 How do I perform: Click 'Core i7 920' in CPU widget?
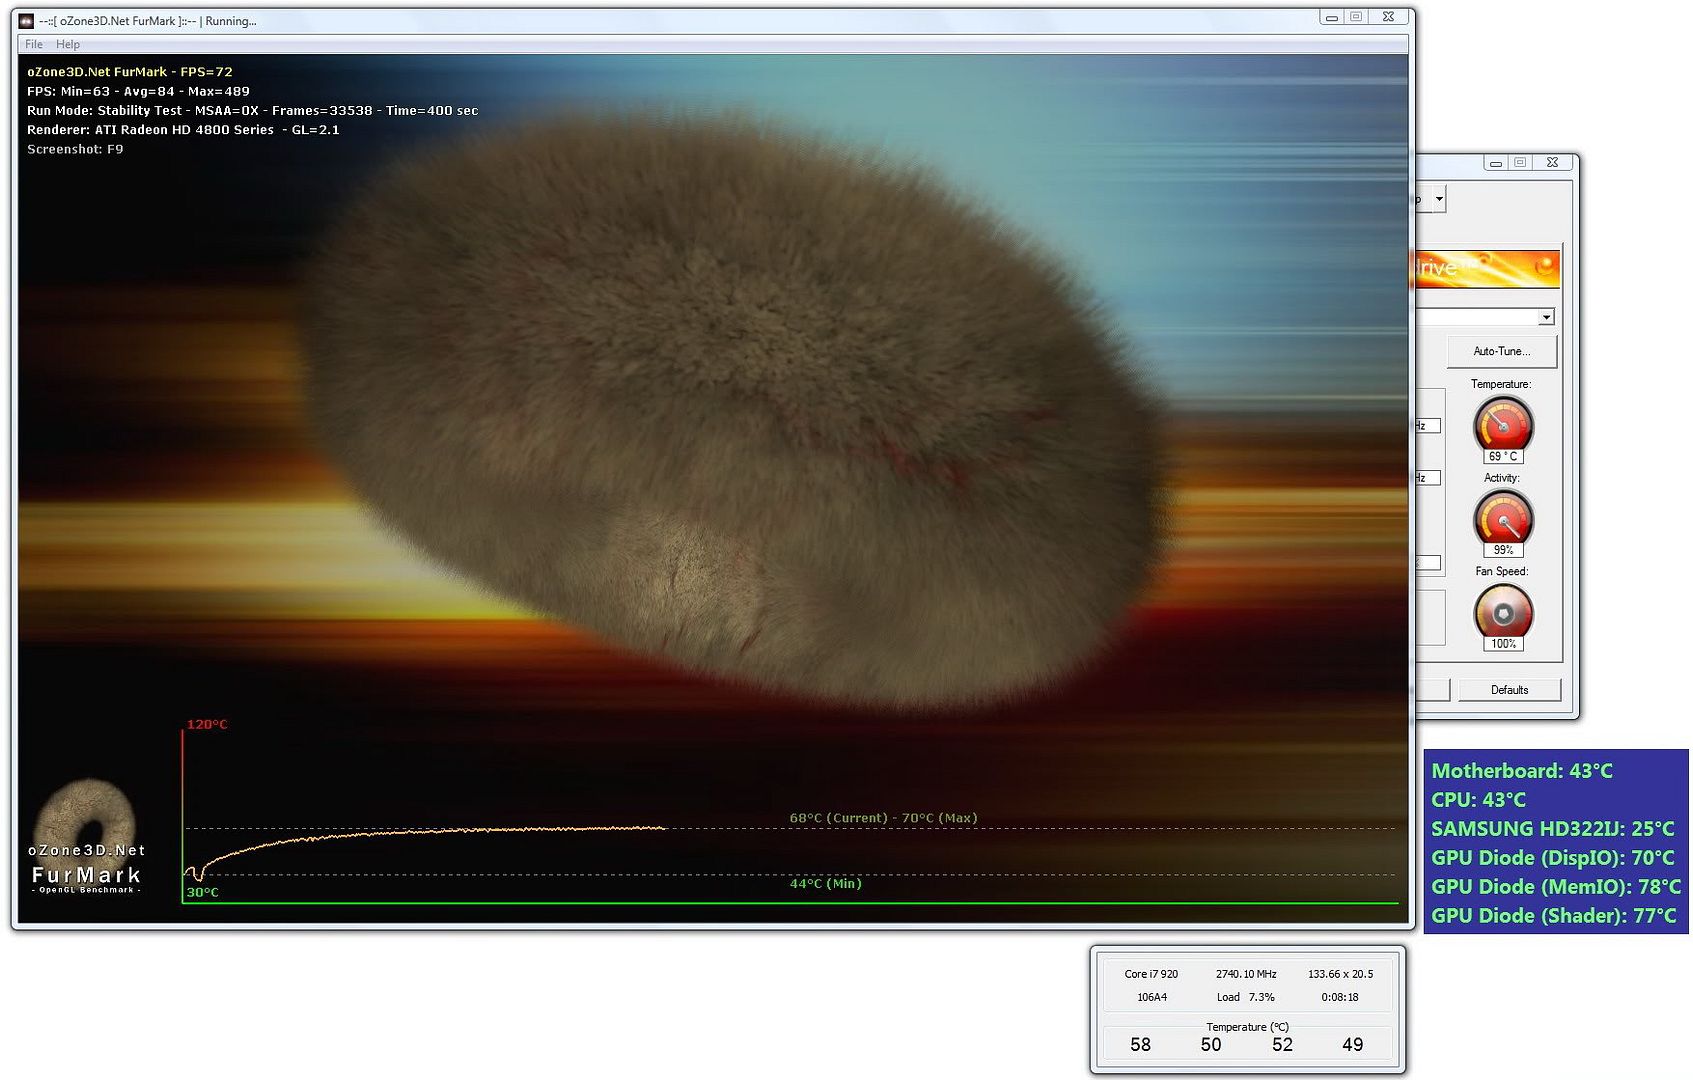(1151, 974)
